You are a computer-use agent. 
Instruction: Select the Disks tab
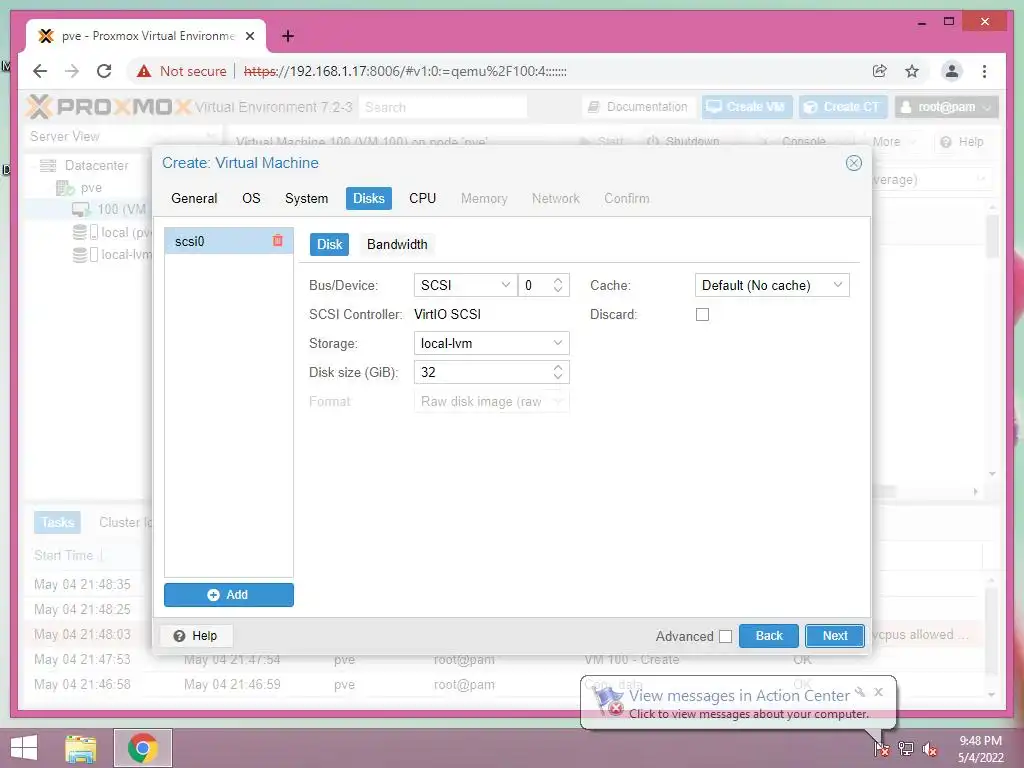[368, 199]
